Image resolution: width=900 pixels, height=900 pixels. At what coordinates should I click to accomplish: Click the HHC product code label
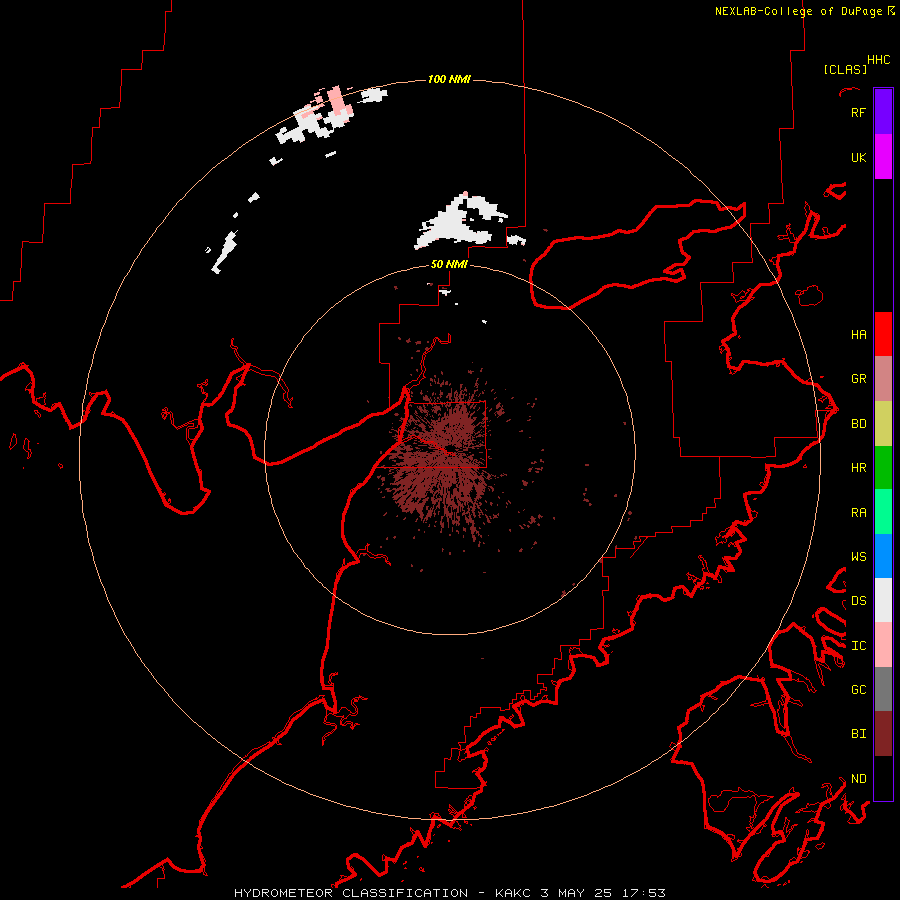click(x=878, y=60)
